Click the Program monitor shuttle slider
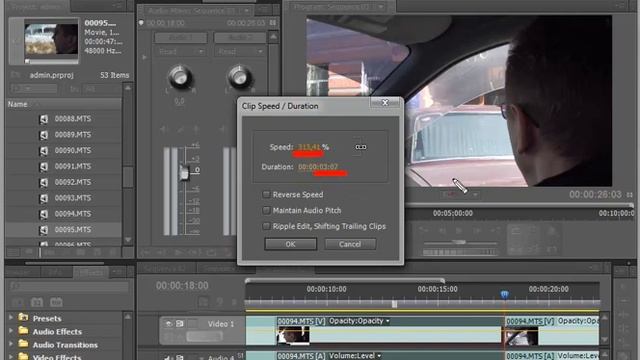The image size is (640, 360). [x=459, y=242]
